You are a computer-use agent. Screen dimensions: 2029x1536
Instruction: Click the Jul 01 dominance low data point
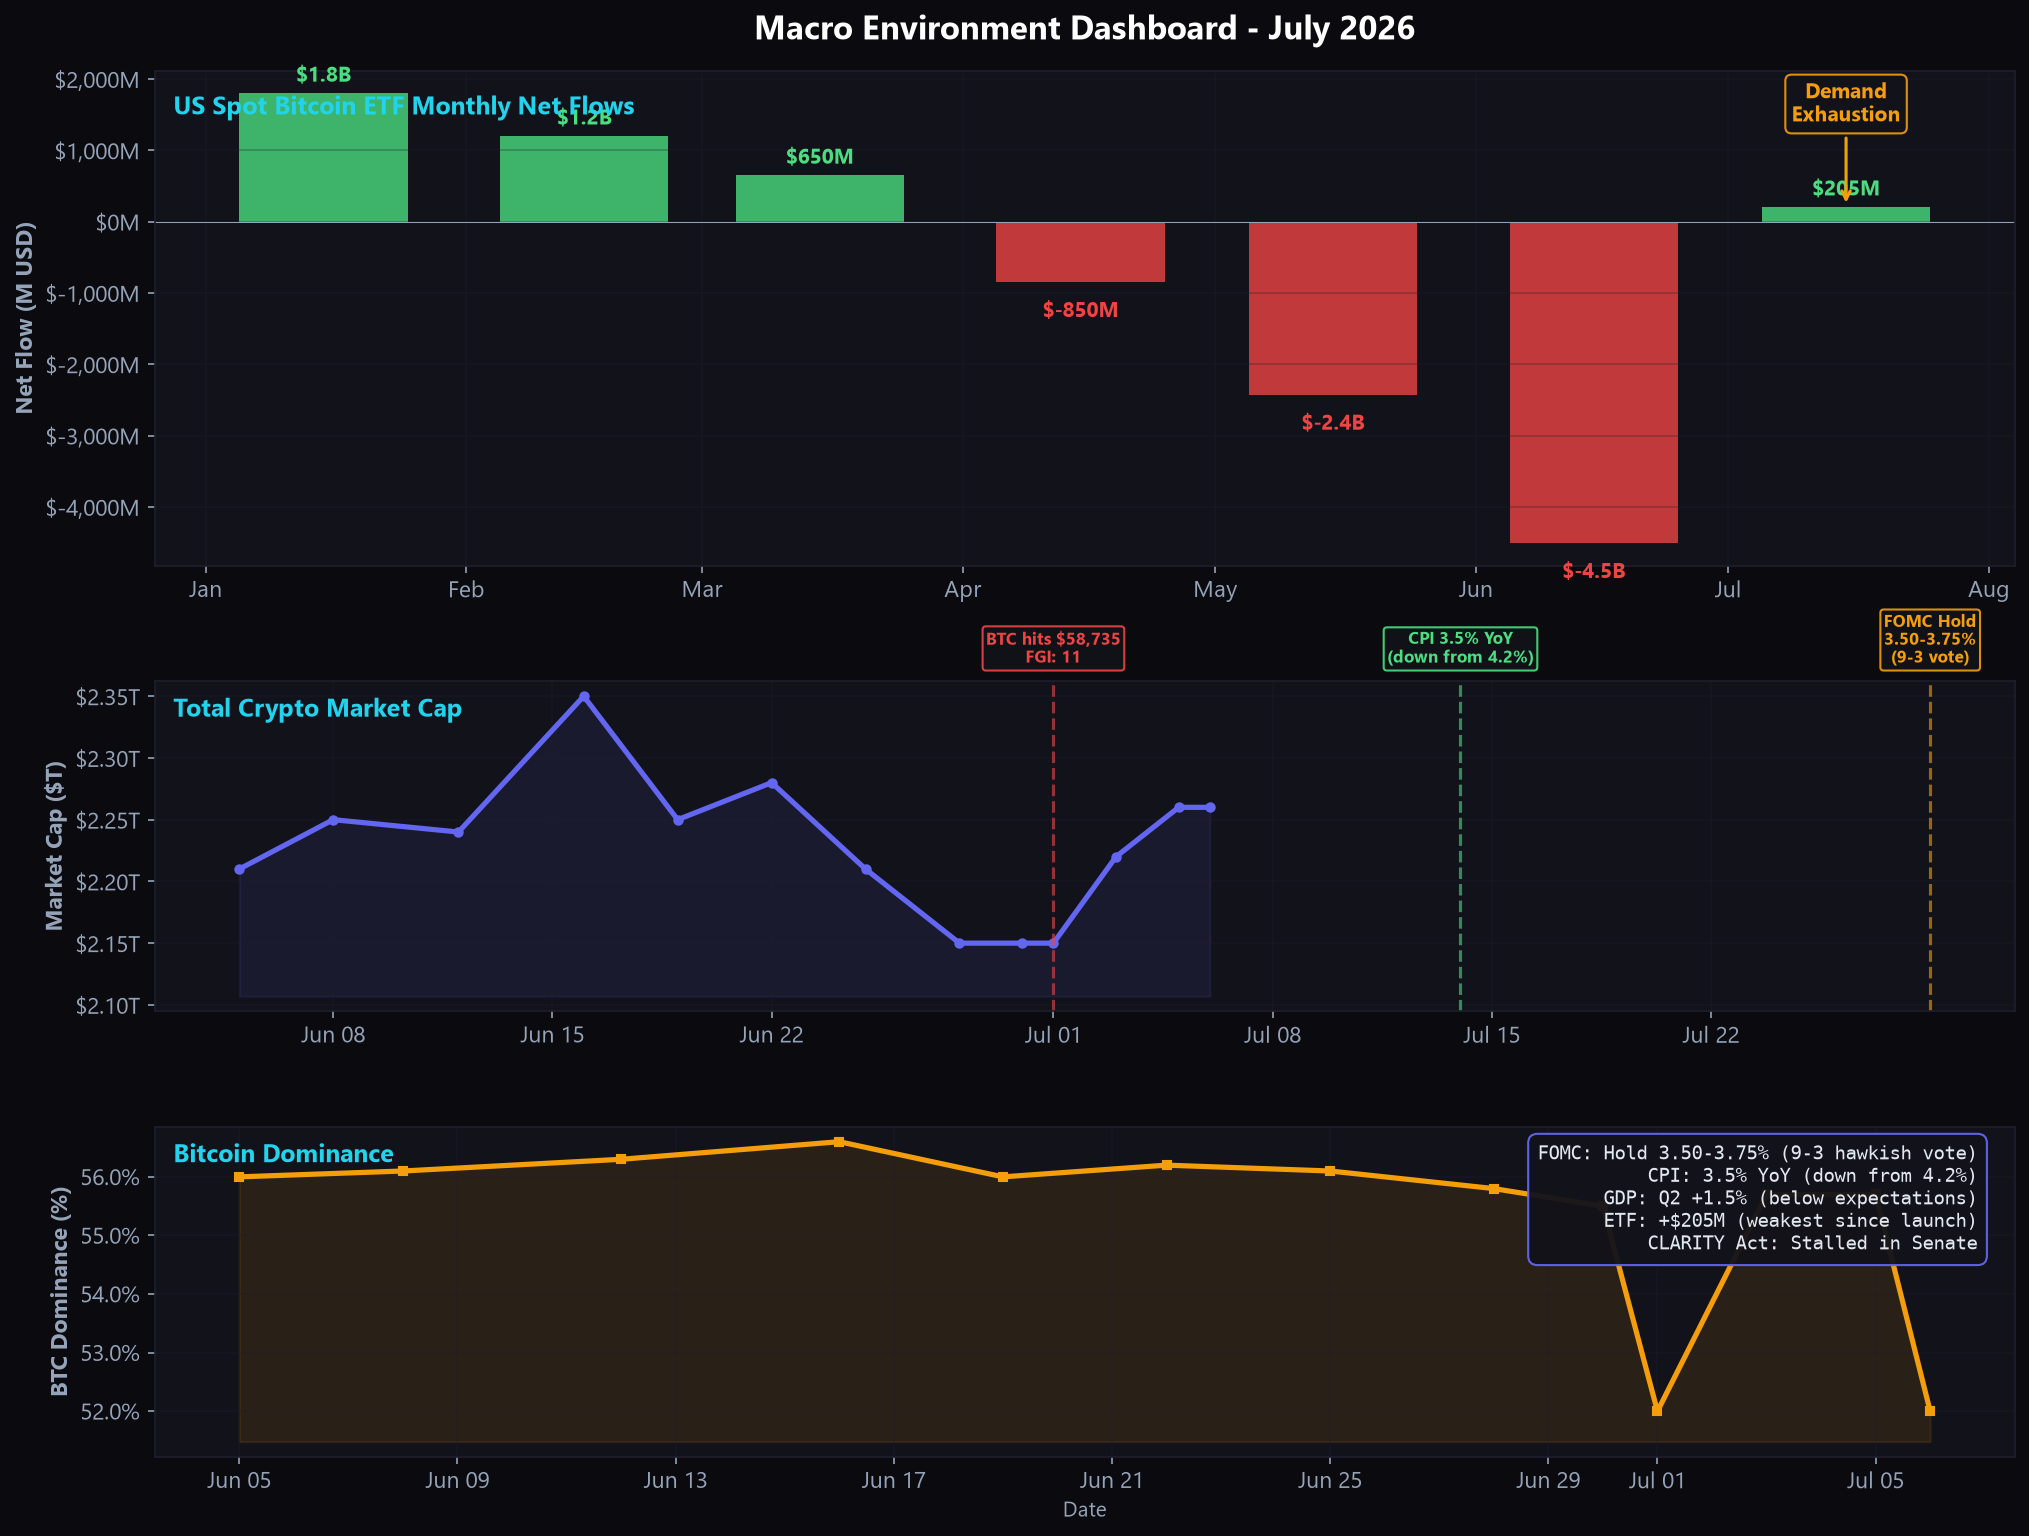pos(1657,1411)
